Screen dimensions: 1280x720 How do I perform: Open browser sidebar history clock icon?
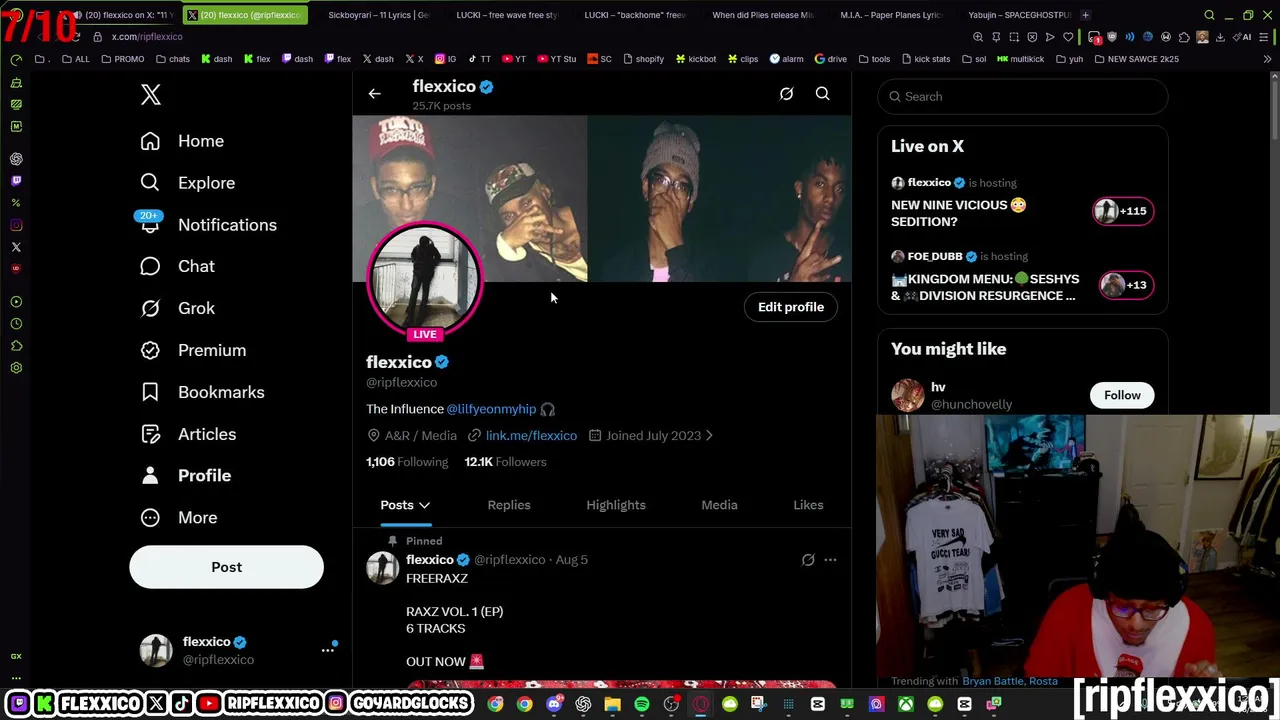click(16, 324)
